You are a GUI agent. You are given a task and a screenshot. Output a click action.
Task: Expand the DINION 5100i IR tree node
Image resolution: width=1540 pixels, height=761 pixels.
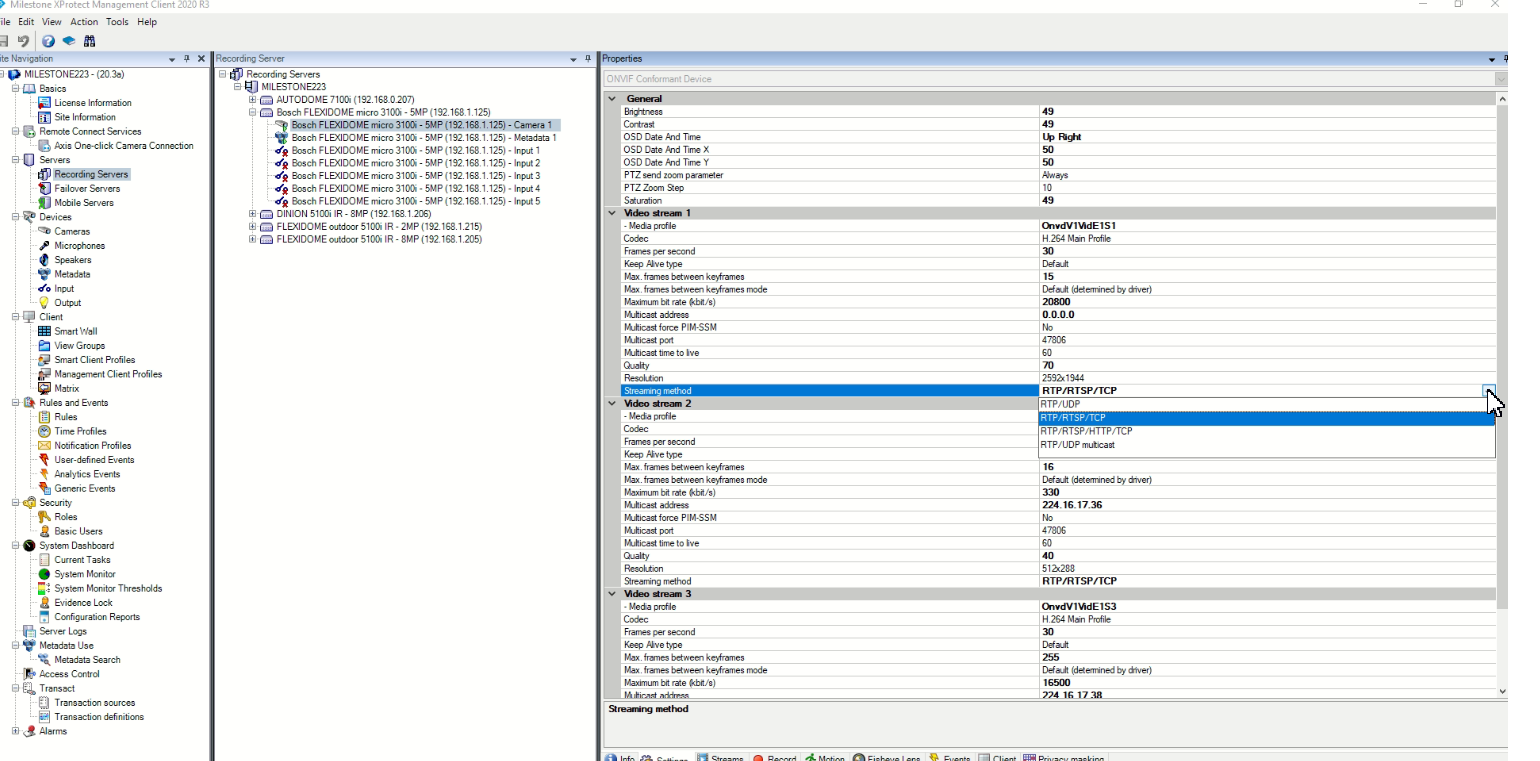(251, 213)
